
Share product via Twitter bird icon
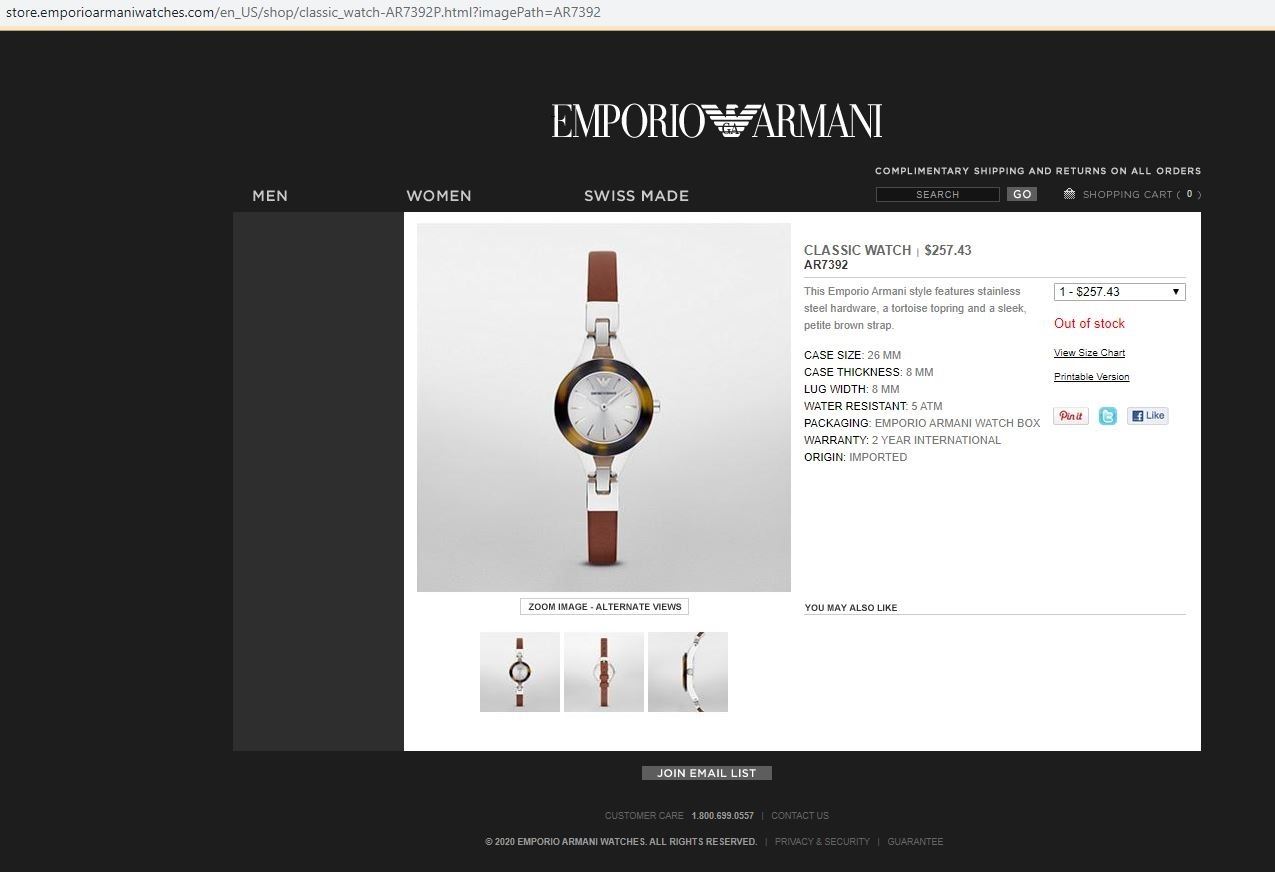coord(1107,416)
